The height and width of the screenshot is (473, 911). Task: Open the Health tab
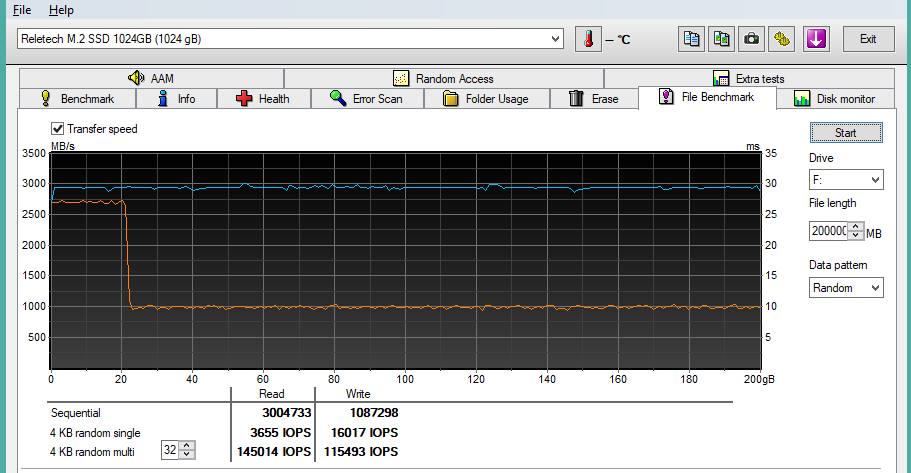point(264,99)
